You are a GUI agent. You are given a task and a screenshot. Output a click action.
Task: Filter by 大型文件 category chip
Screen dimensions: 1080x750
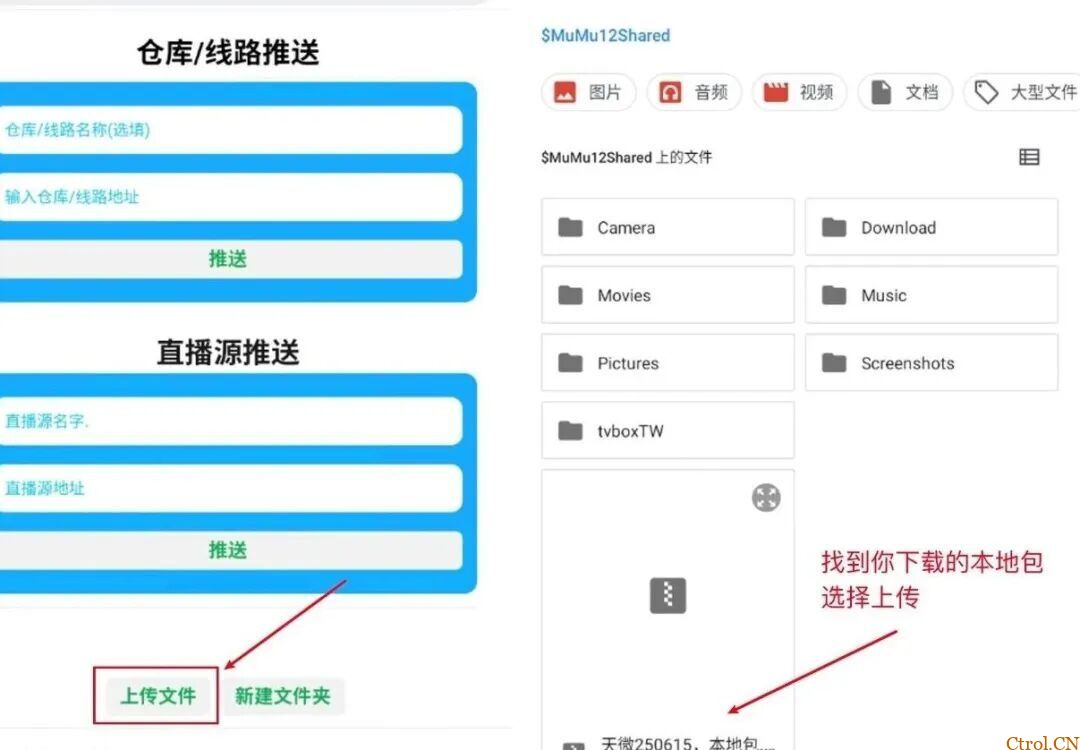1023,92
